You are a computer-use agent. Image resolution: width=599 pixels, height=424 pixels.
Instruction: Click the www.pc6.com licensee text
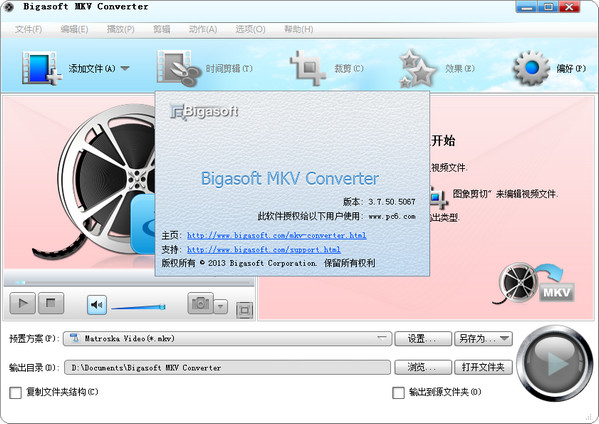coord(392,217)
